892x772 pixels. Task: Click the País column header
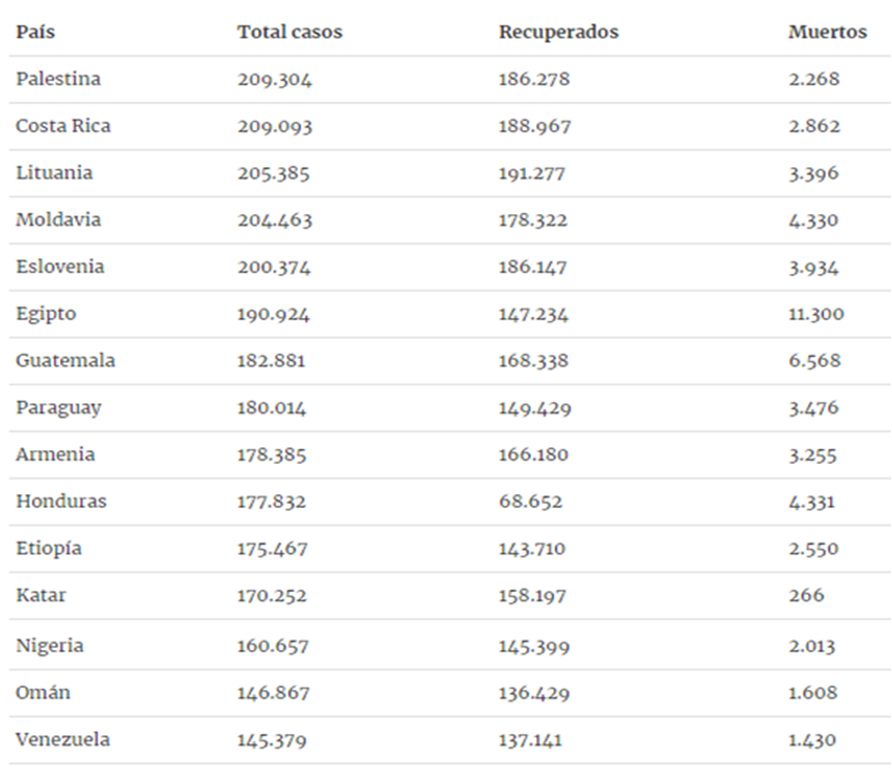35,32
